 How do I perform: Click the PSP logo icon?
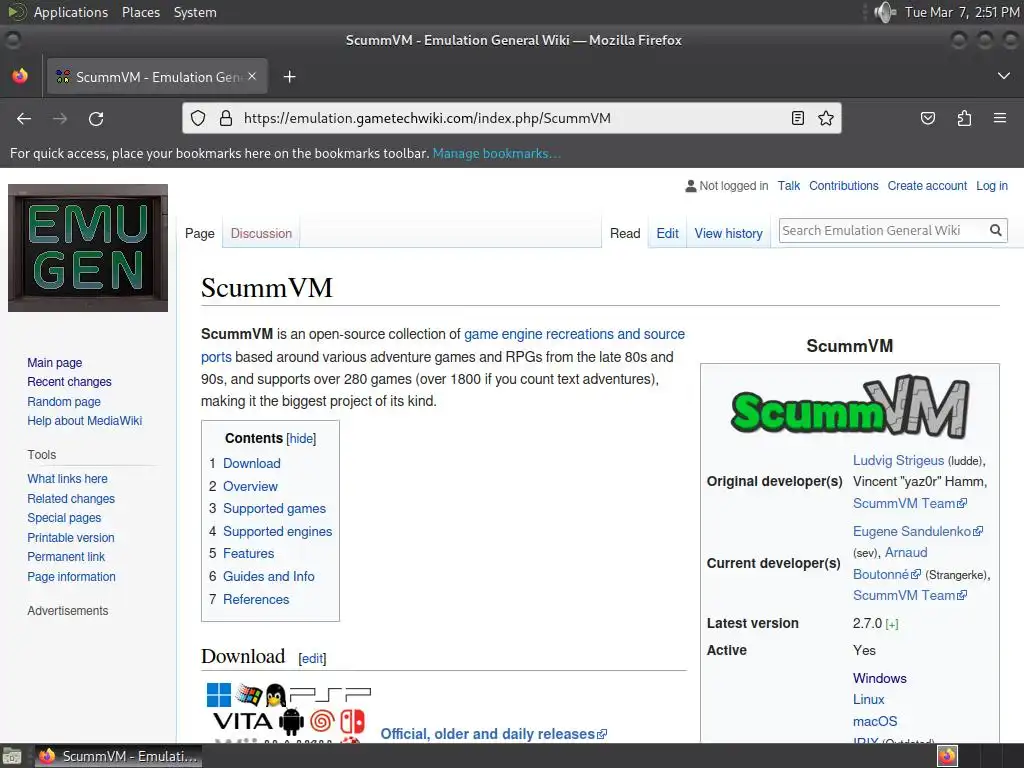coord(330,695)
